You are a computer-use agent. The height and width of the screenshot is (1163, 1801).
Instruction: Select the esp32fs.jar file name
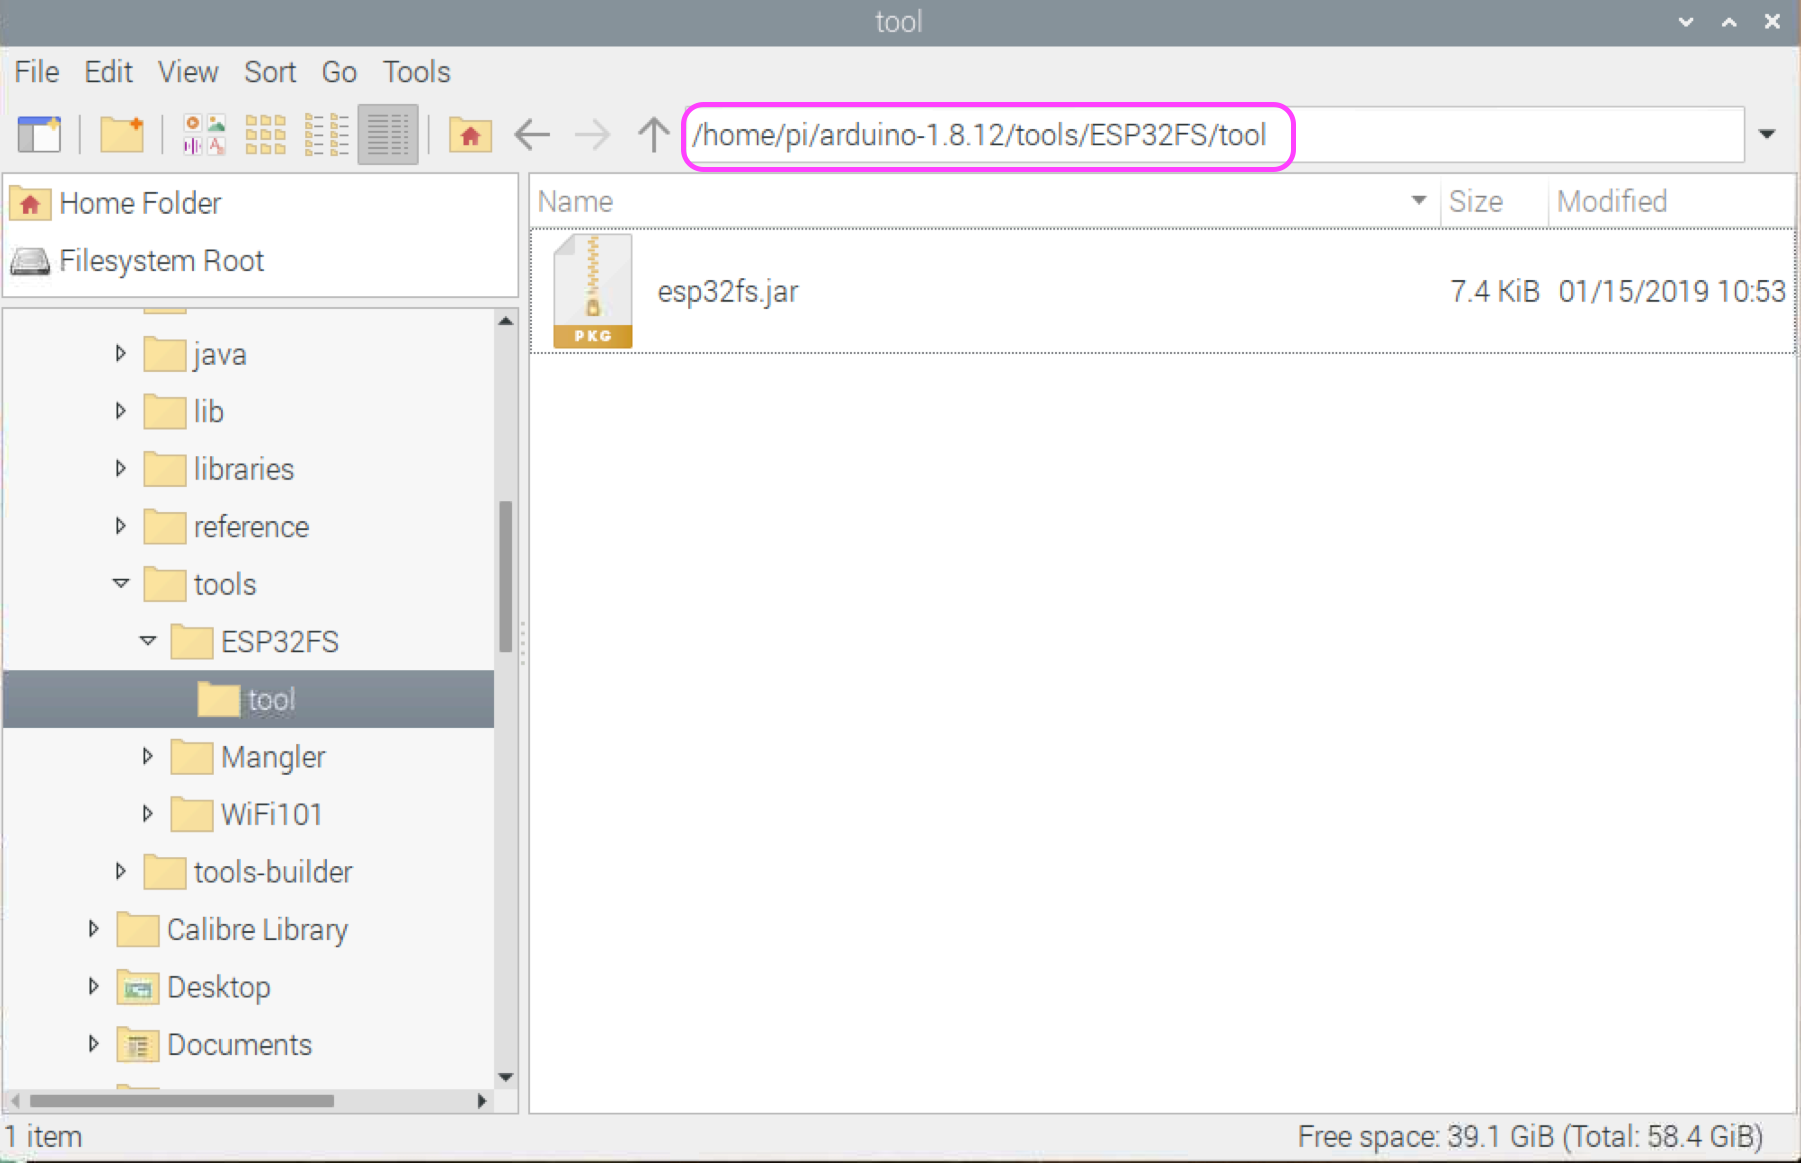tap(728, 291)
